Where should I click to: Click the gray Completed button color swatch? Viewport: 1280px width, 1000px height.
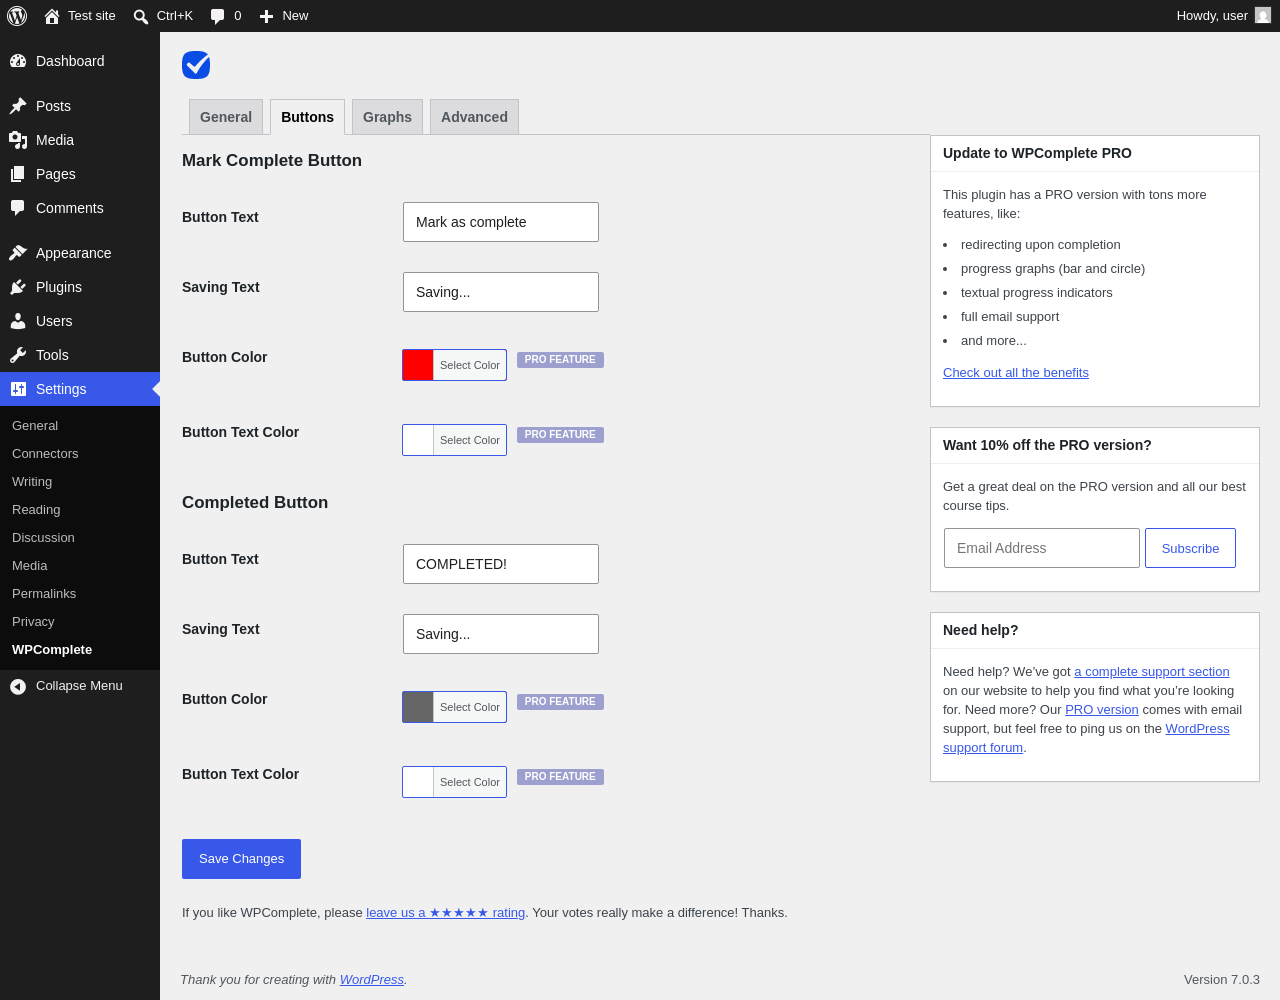tap(418, 707)
